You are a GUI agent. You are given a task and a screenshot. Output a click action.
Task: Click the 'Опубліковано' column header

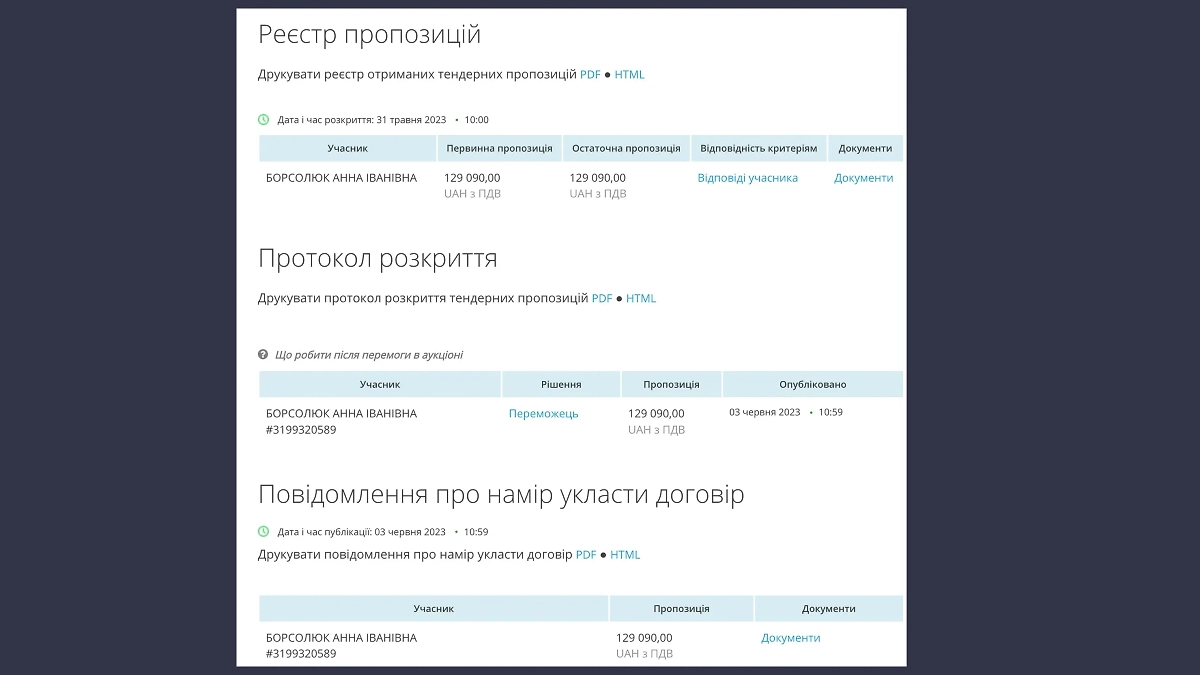coord(813,383)
